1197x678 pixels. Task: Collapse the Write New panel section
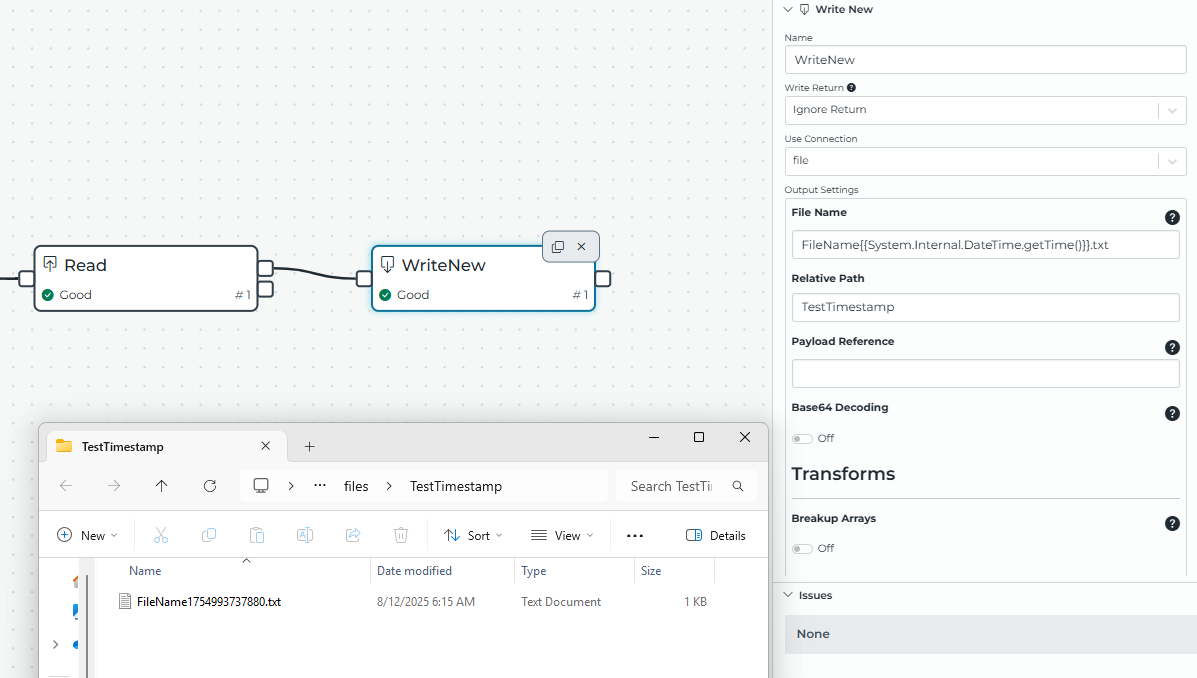788,9
